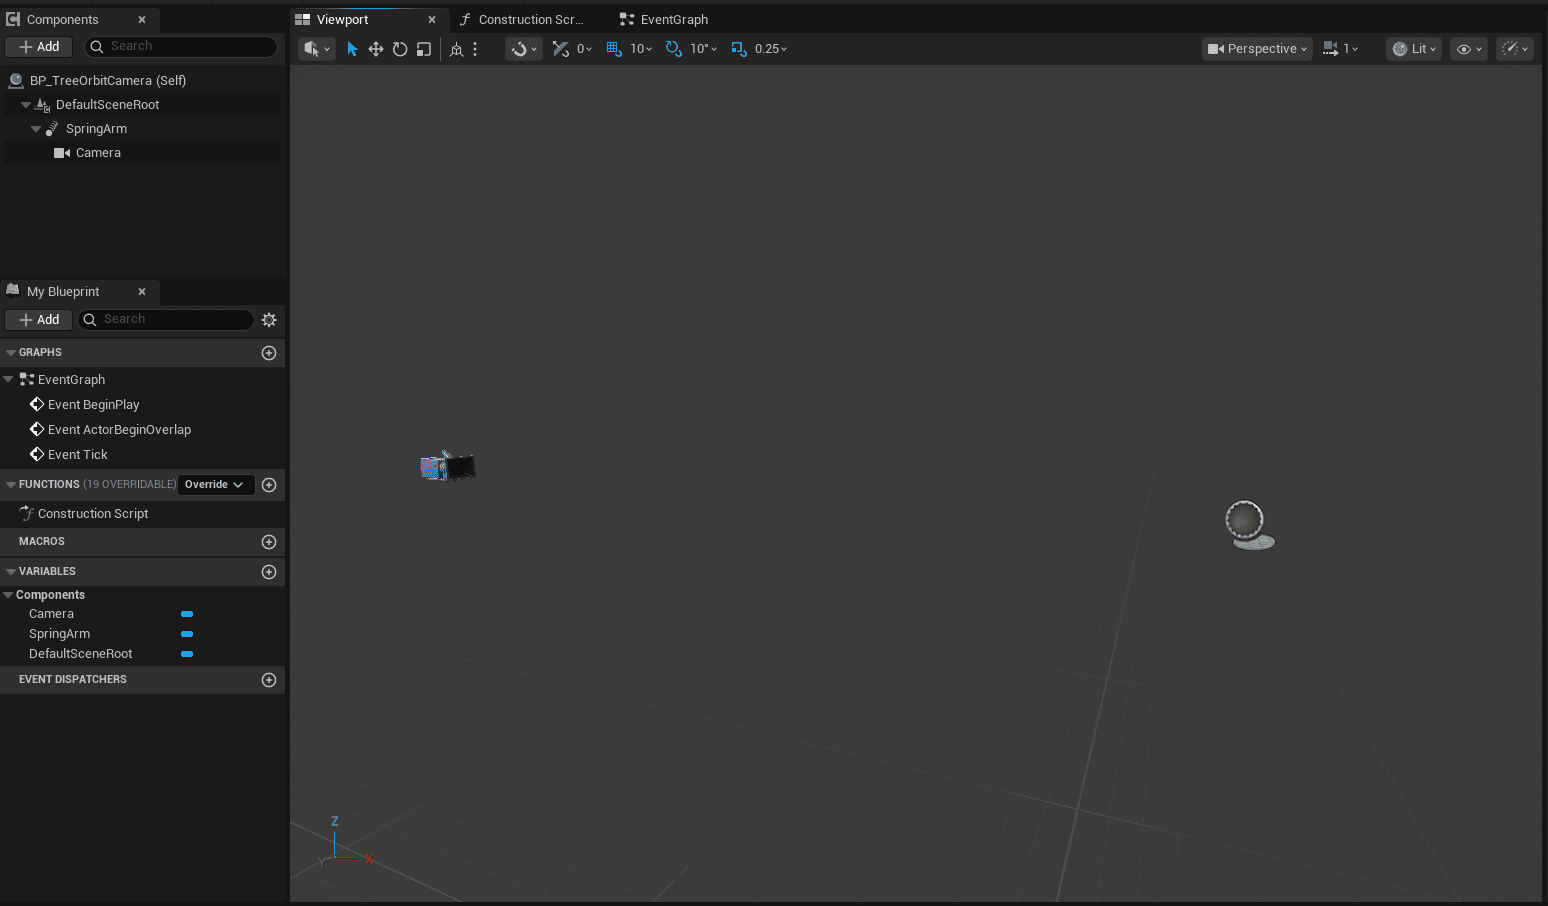Select the Scale tool in viewport toolbar
Screen dimensions: 1548x906
[424, 48]
